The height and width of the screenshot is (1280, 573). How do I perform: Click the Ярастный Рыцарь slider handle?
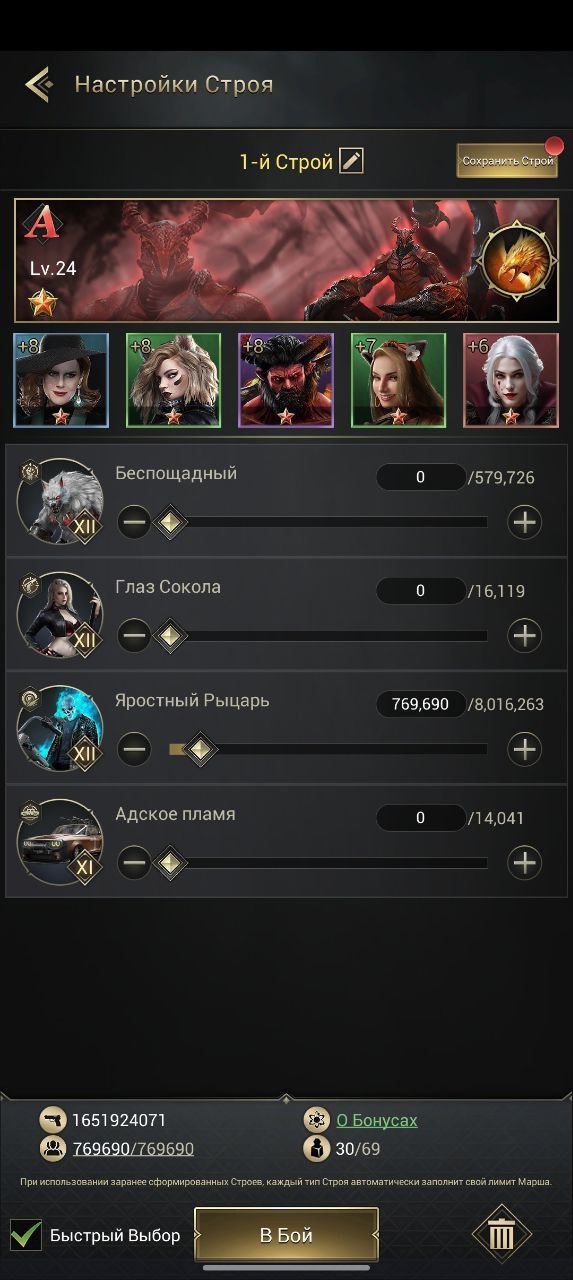pyautogui.click(x=200, y=749)
